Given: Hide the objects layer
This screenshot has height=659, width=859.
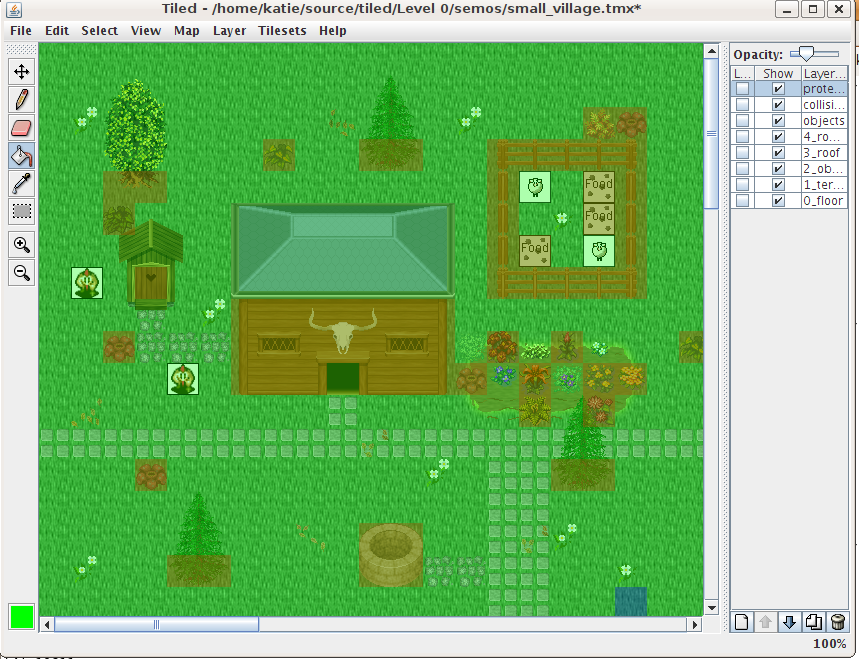Looking at the screenshot, I should tap(778, 121).
